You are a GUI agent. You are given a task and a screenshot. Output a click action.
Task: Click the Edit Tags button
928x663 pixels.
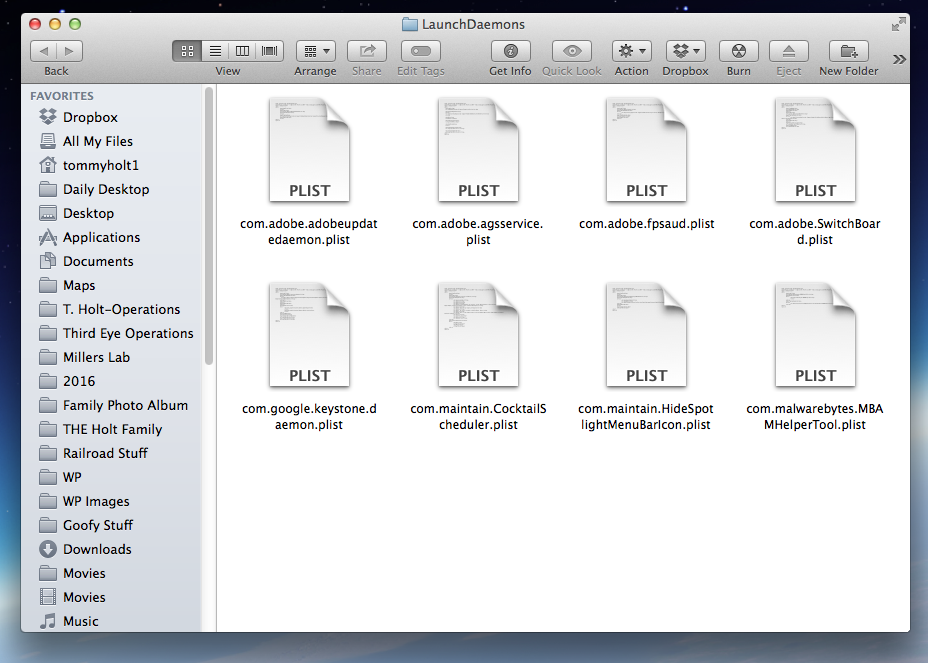coord(421,51)
